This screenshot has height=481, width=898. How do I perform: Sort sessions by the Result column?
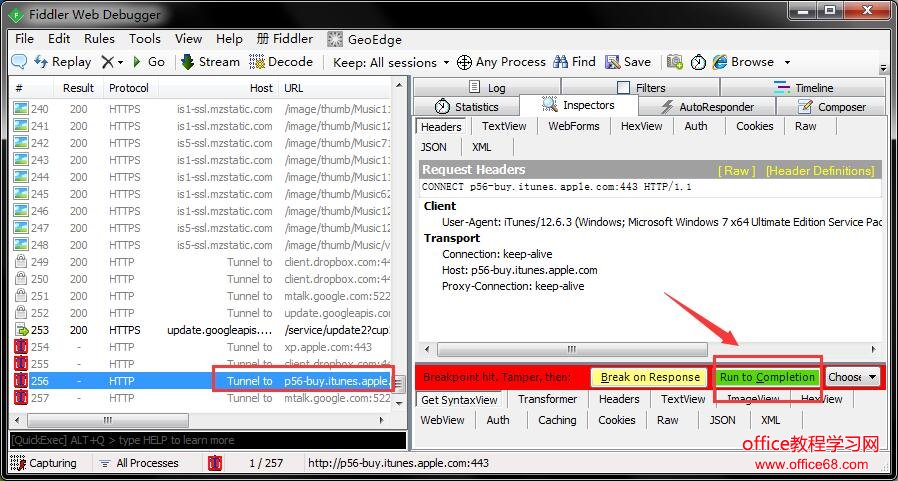[x=78, y=88]
